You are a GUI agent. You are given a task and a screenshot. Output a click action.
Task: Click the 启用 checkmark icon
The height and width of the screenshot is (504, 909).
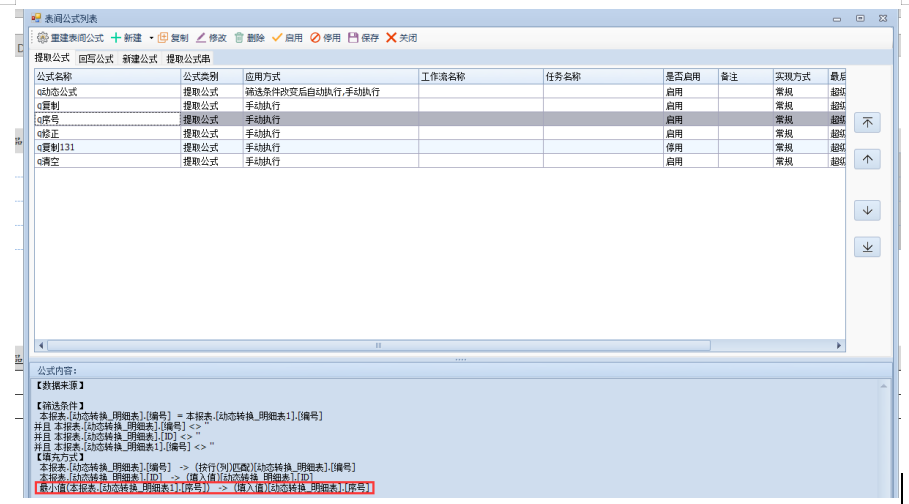click(277, 38)
